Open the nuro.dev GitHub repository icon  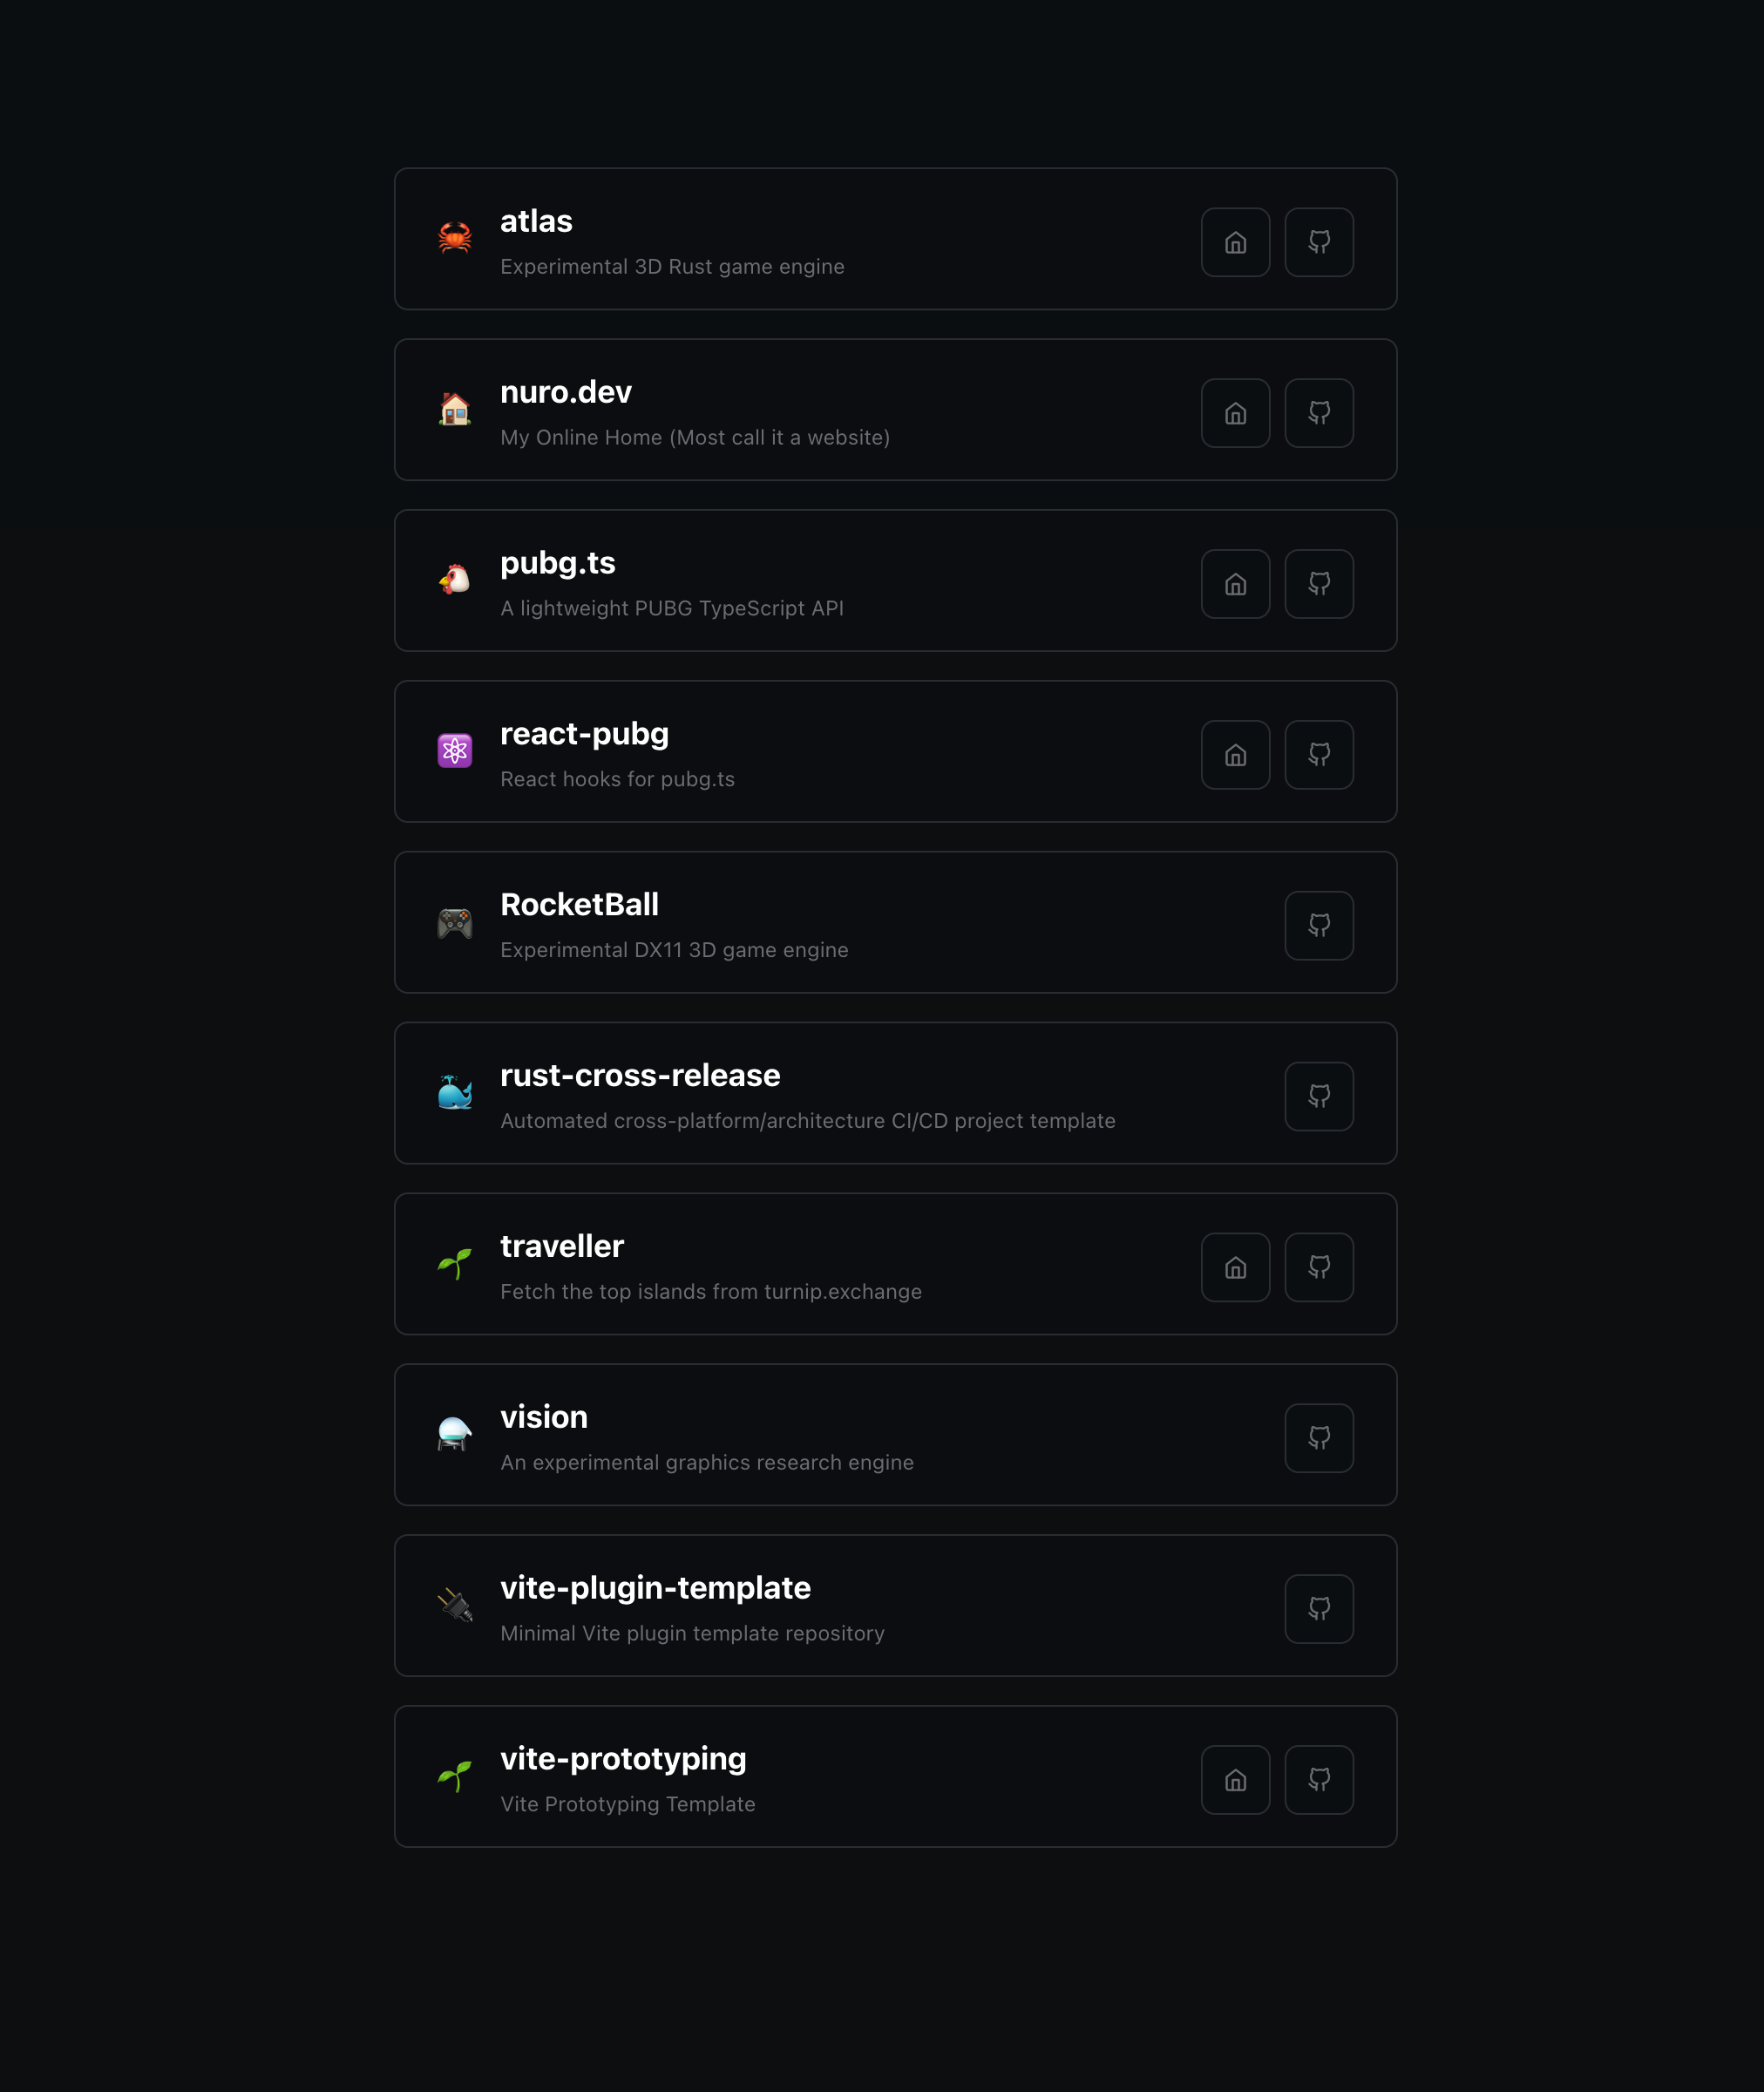1319,413
